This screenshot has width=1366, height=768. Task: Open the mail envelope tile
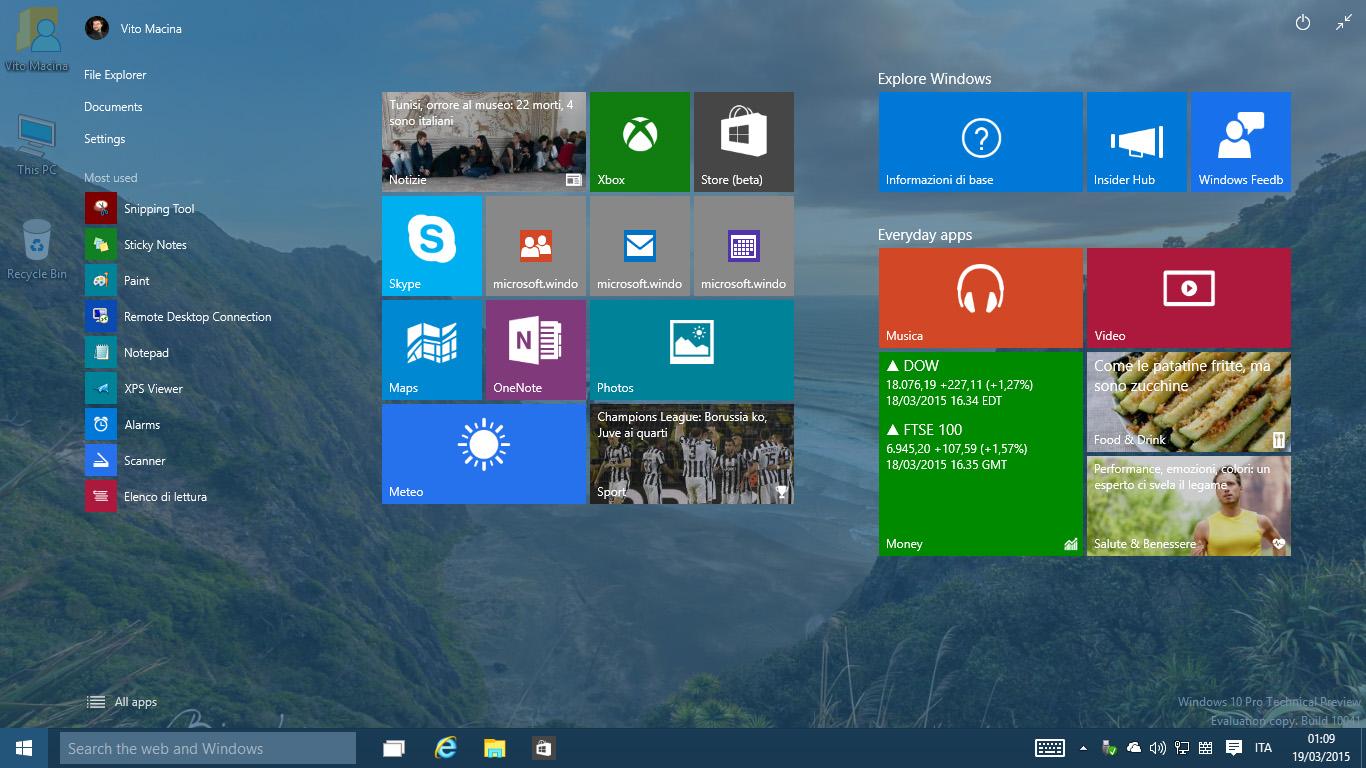[x=640, y=246]
